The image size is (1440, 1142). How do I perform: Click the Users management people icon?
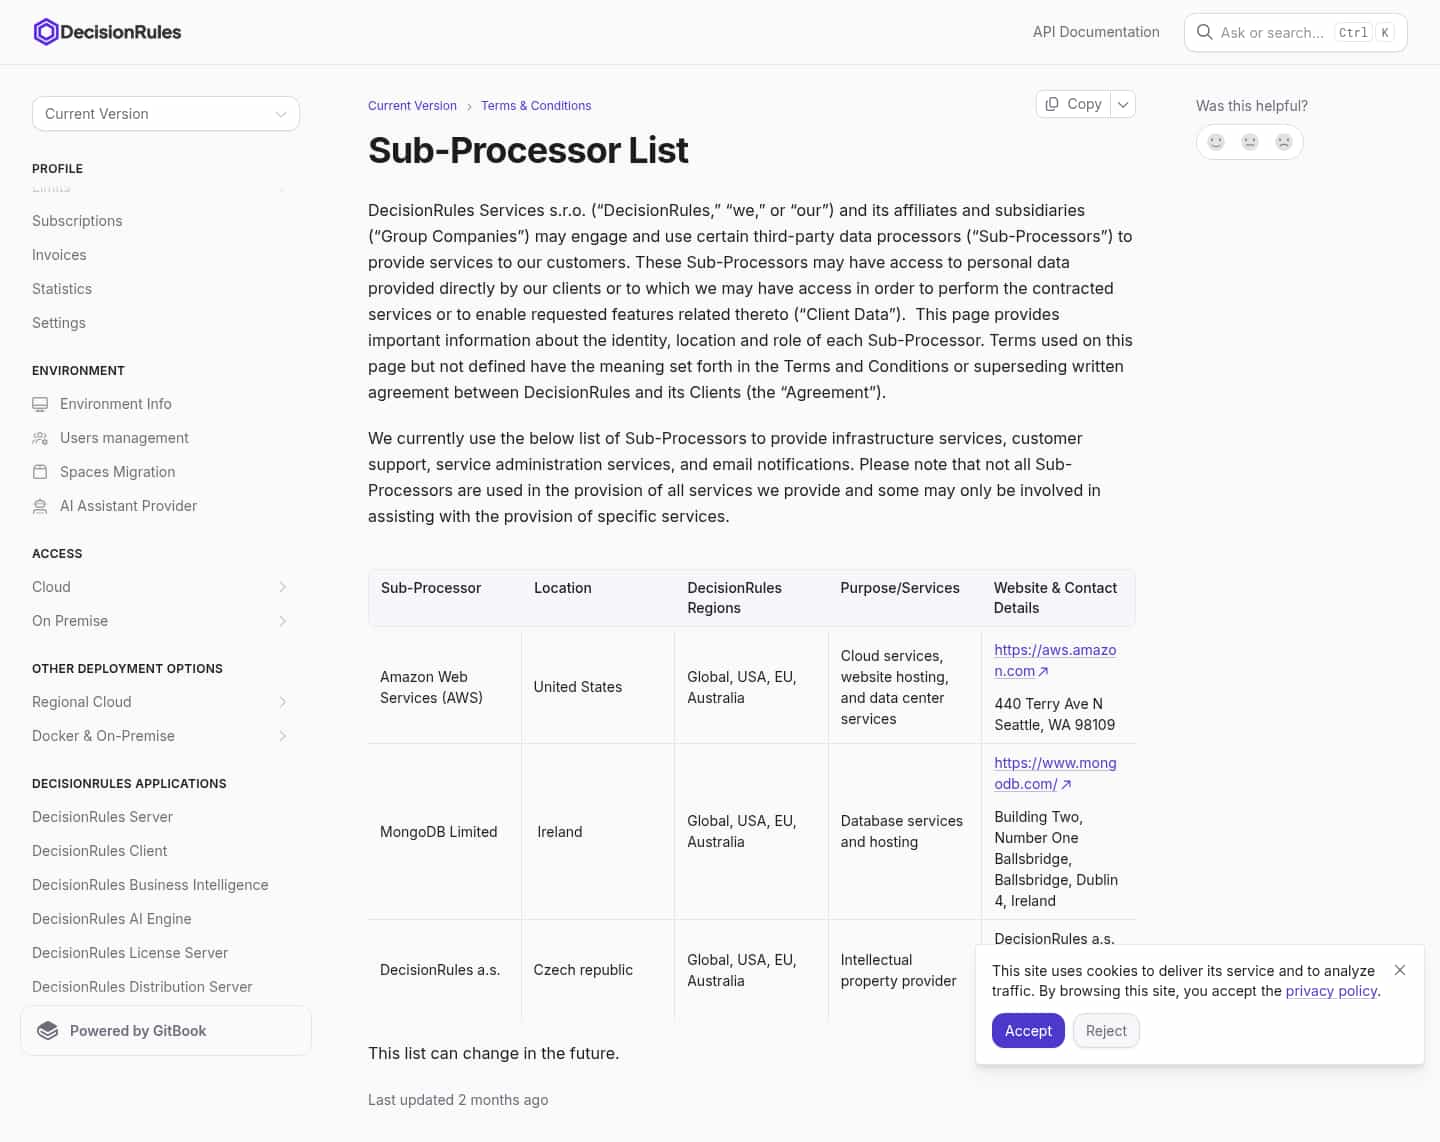coord(40,438)
